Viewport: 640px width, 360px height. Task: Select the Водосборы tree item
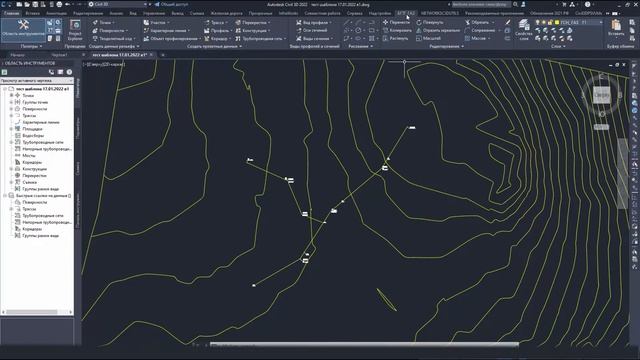[33, 136]
